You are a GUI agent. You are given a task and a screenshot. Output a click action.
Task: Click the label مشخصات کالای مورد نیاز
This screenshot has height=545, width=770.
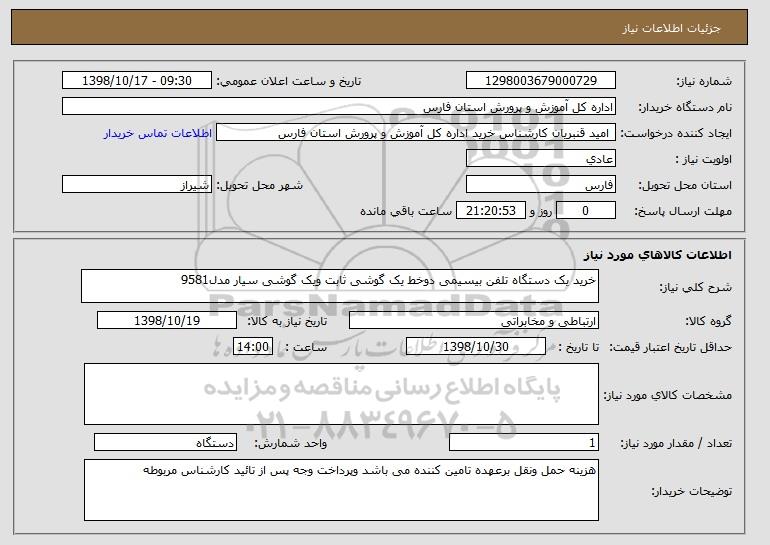[x=668, y=395]
